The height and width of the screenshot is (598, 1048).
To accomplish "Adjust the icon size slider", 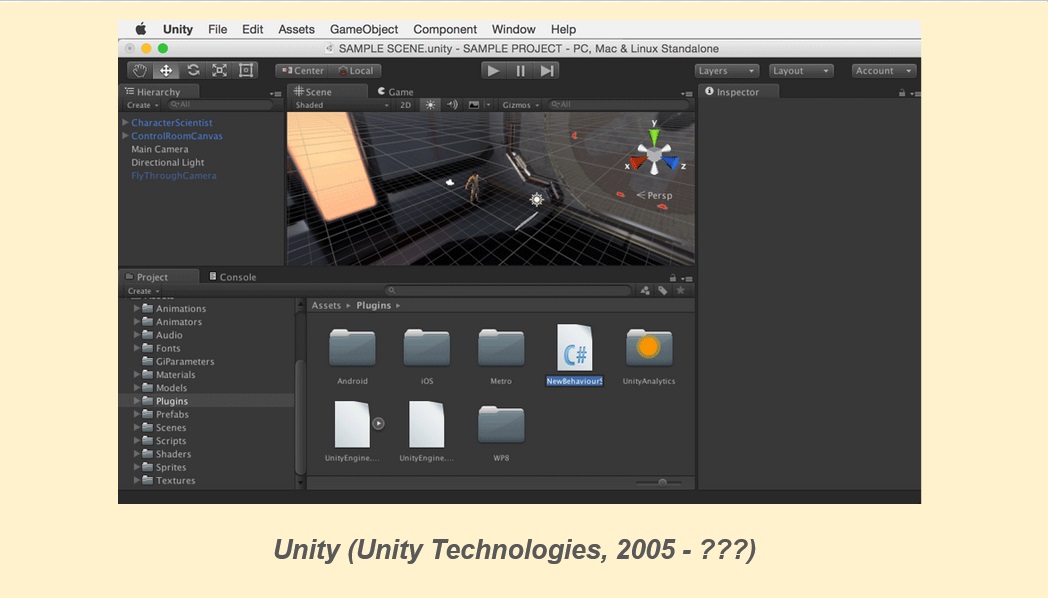I will pyautogui.click(x=662, y=482).
